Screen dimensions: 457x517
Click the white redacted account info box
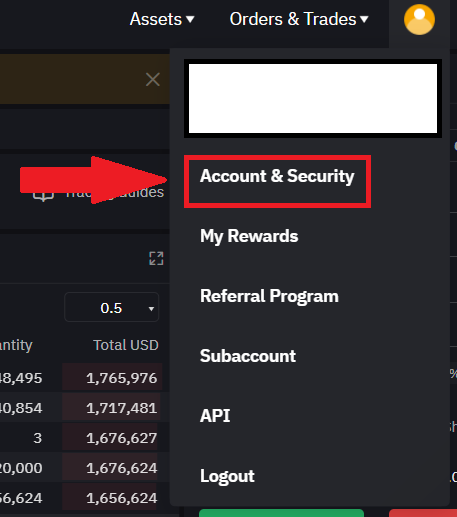pyautogui.click(x=313, y=99)
